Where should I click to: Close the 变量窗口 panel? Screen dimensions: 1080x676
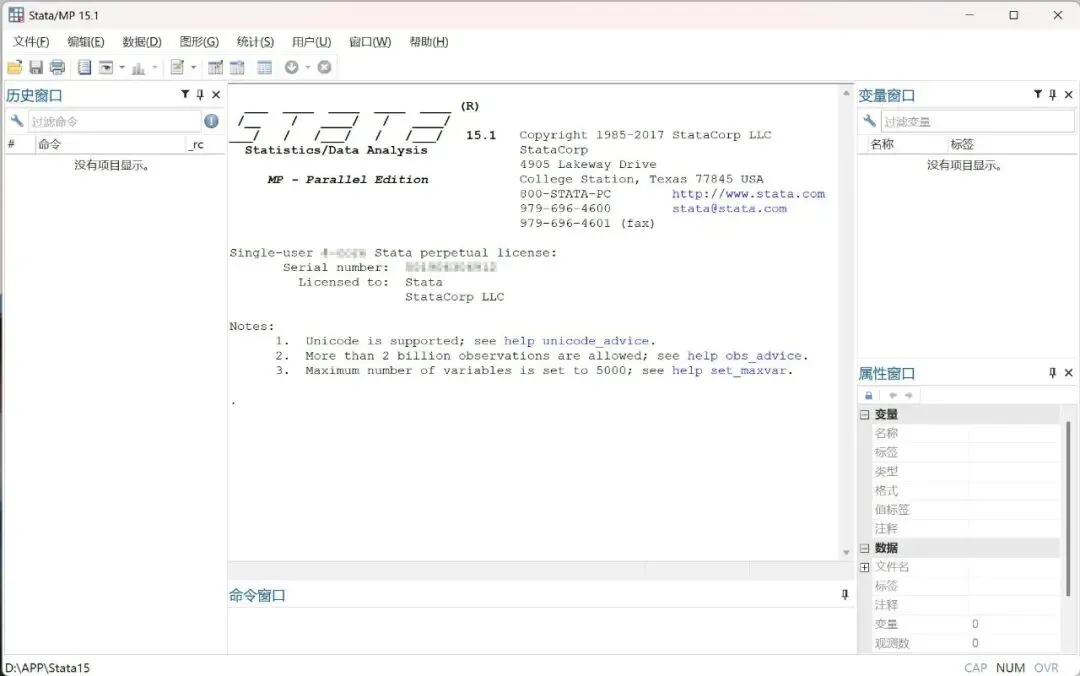coord(1069,95)
